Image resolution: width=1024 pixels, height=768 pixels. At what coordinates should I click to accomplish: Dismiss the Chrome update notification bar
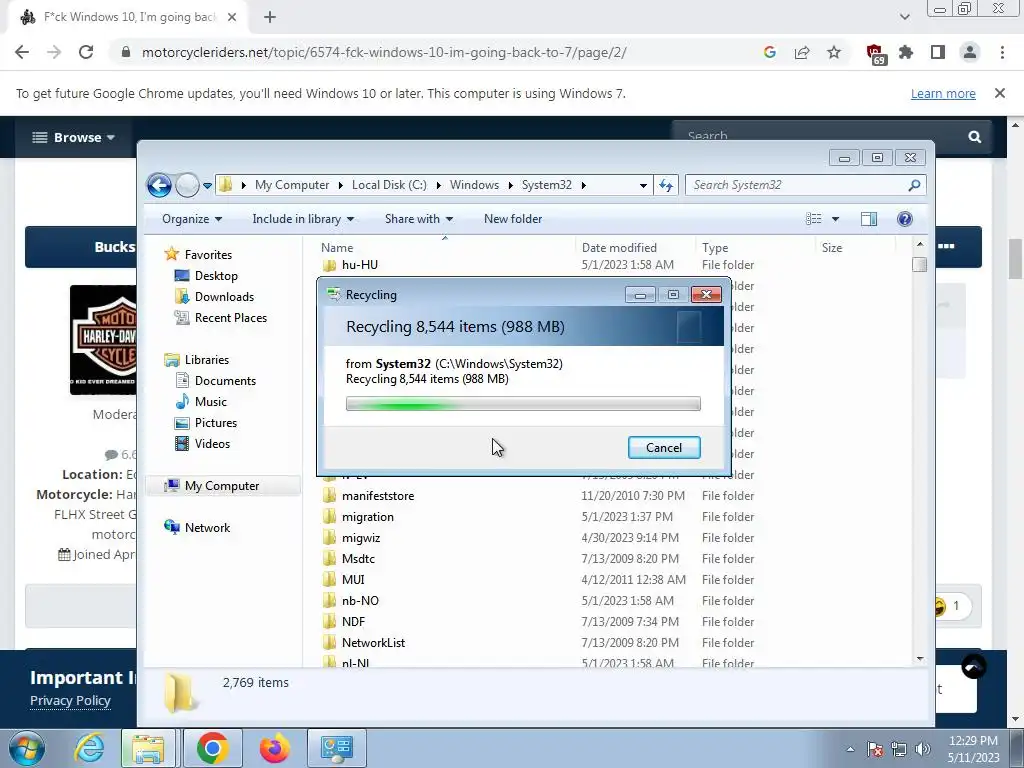(1000, 93)
